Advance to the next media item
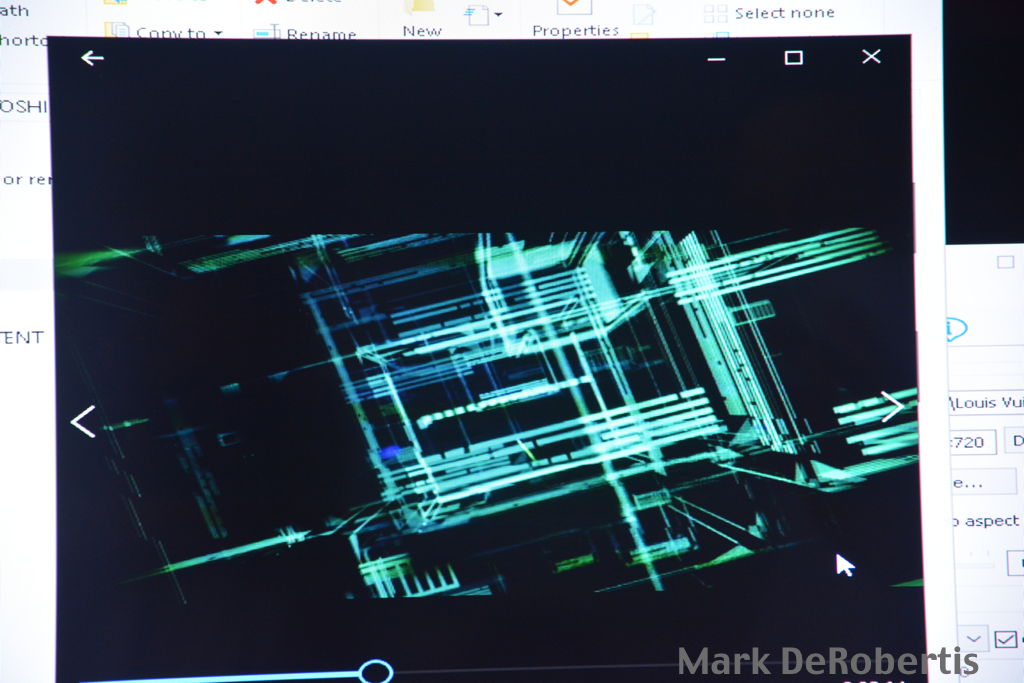The width and height of the screenshot is (1024, 683). pyautogui.click(x=892, y=405)
